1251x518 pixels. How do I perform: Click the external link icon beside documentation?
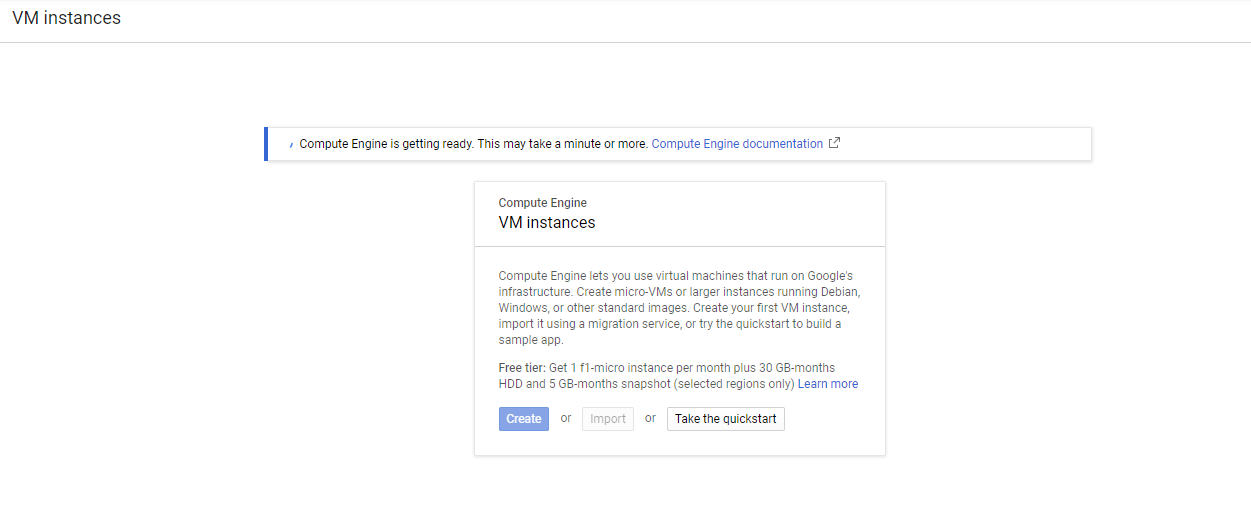click(834, 143)
